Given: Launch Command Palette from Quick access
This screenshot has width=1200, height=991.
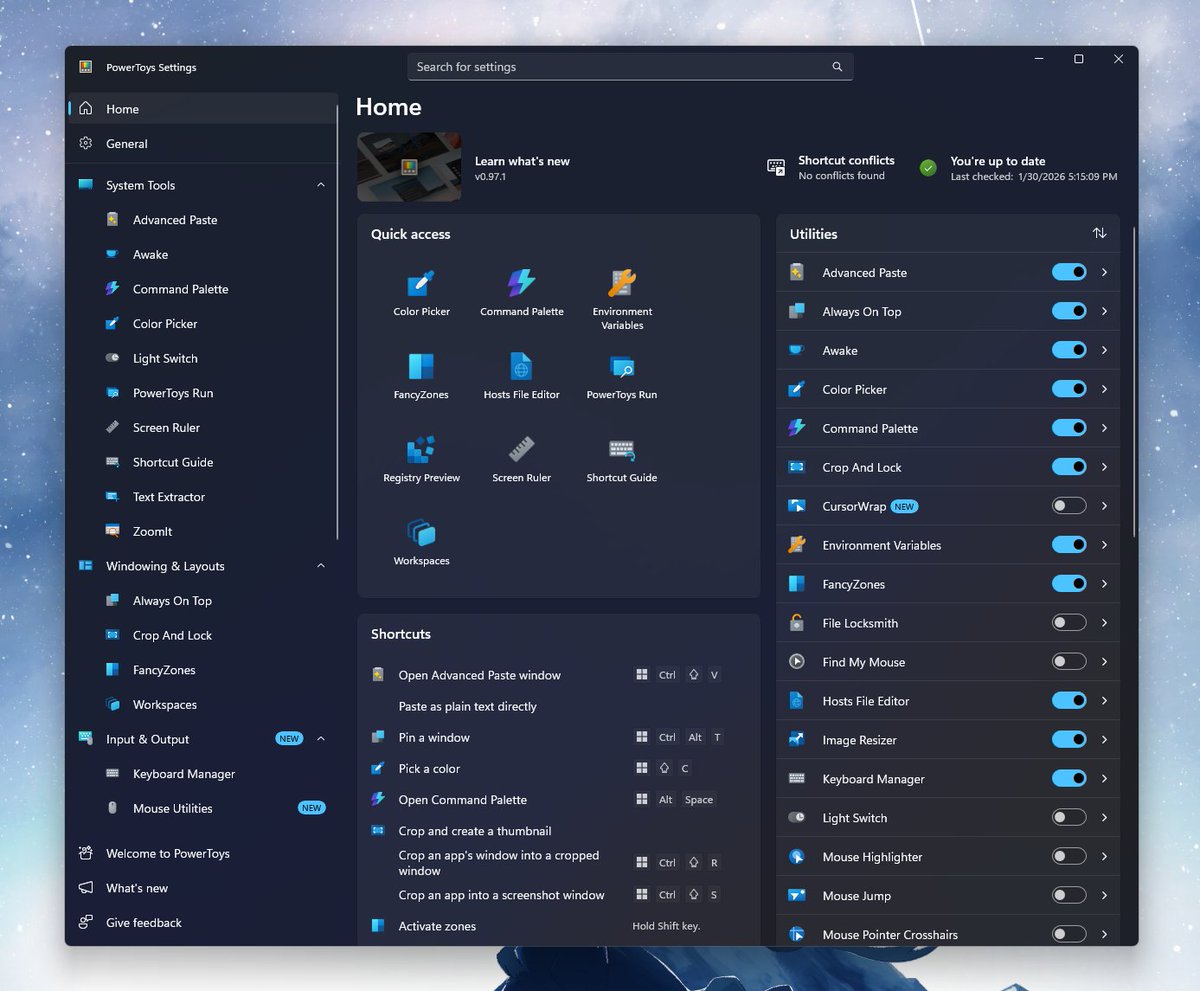Looking at the screenshot, I should (x=521, y=292).
